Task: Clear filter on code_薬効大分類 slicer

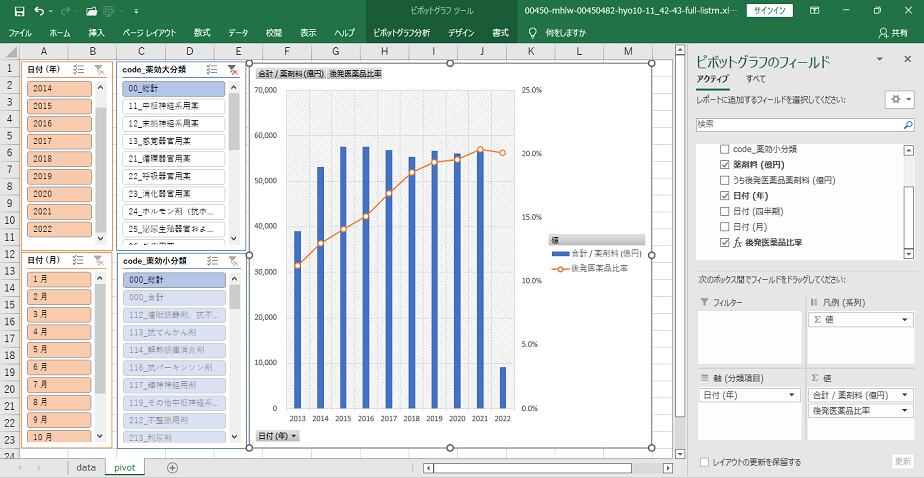Action: pyautogui.click(x=232, y=69)
